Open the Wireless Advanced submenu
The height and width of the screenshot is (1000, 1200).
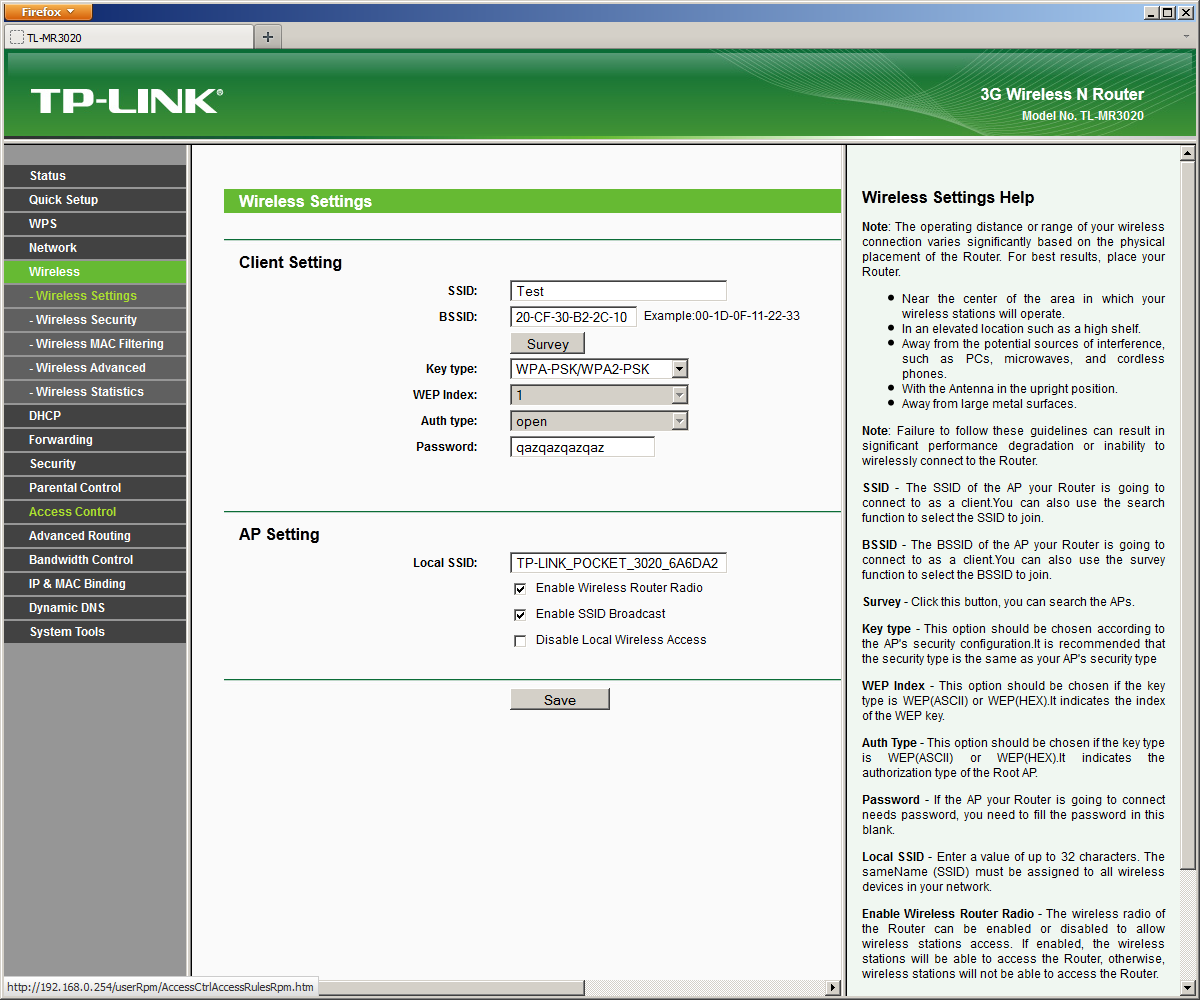[x=95, y=368]
